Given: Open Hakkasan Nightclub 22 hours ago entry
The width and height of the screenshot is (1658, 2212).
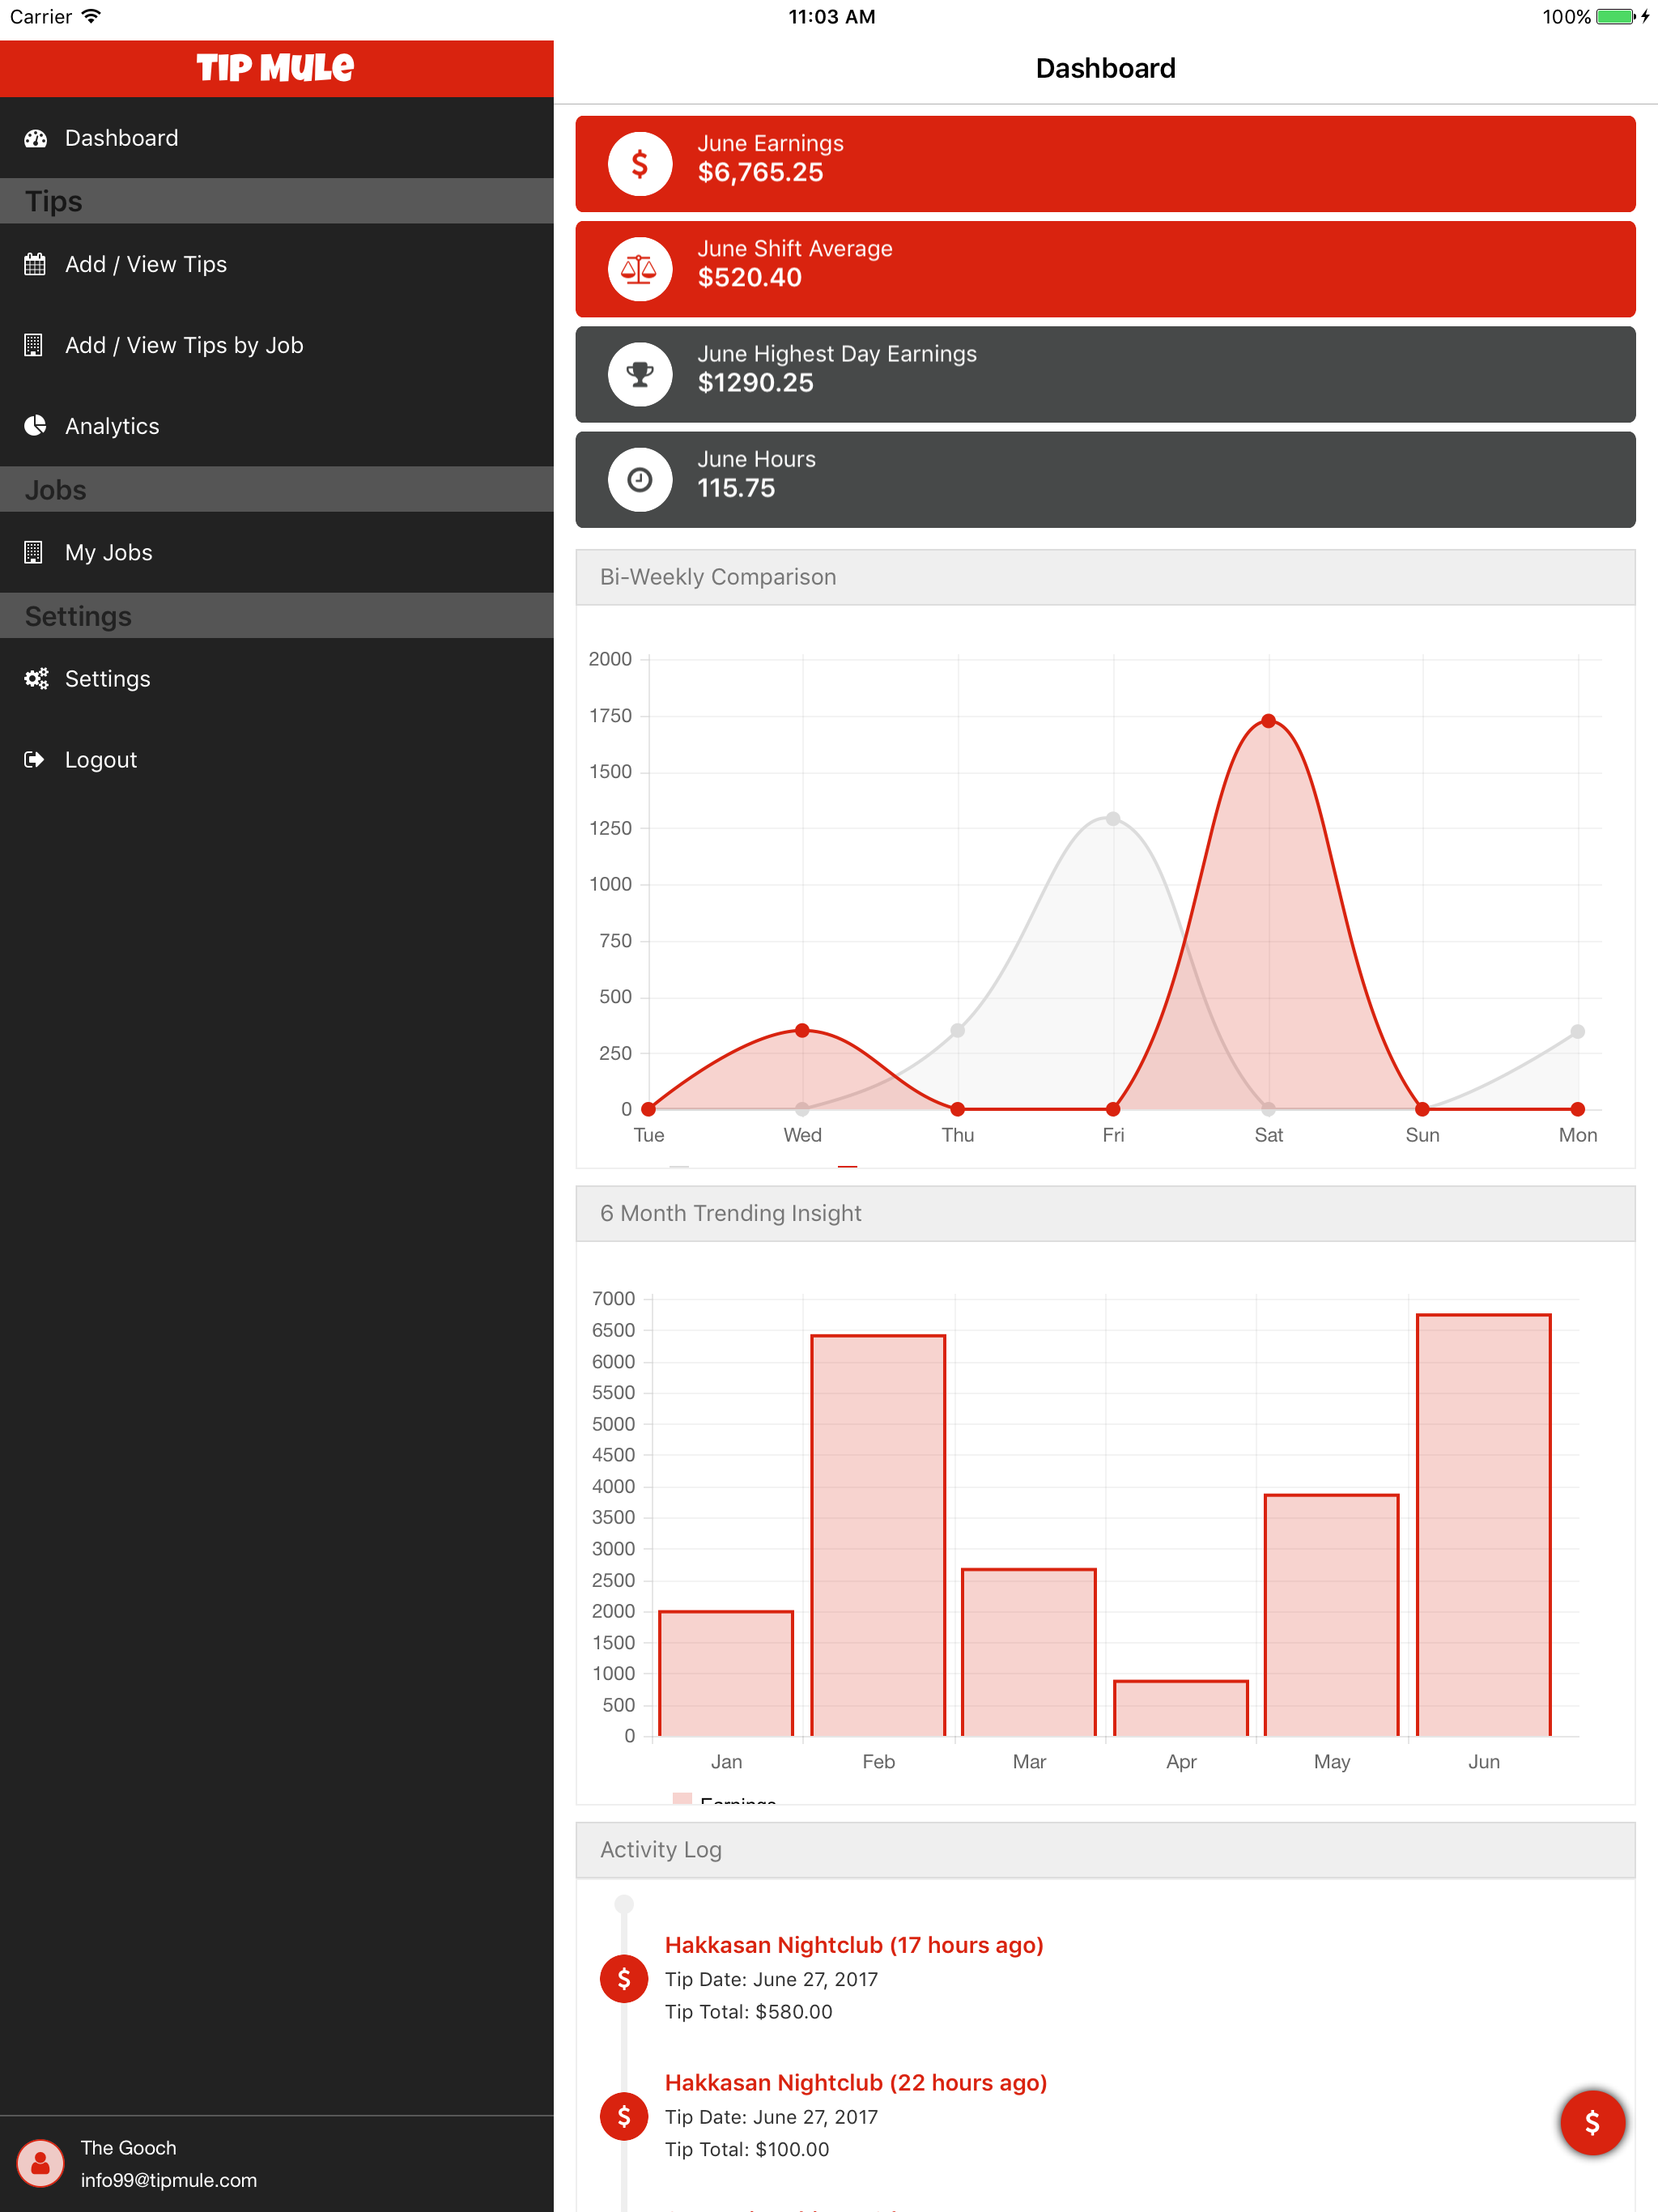Looking at the screenshot, I should [856, 2082].
